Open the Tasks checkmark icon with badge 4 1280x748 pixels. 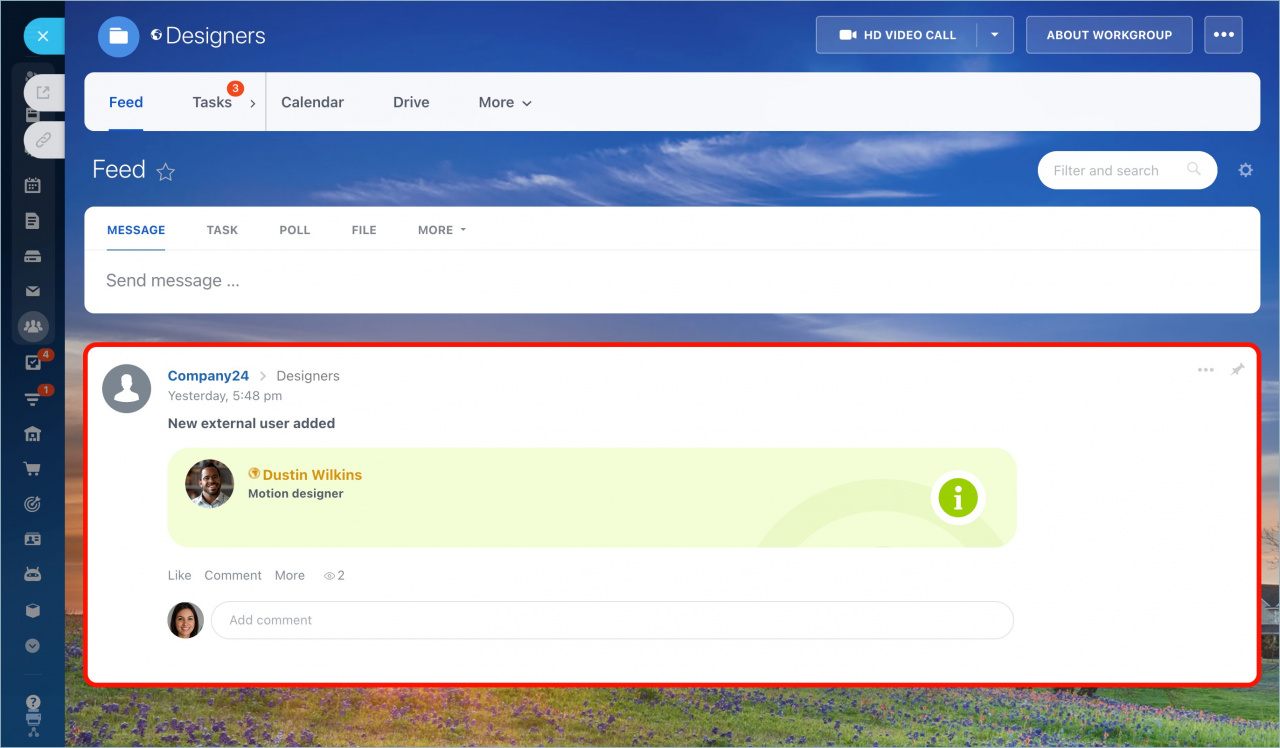pyautogui.click(x=34, y=362)
